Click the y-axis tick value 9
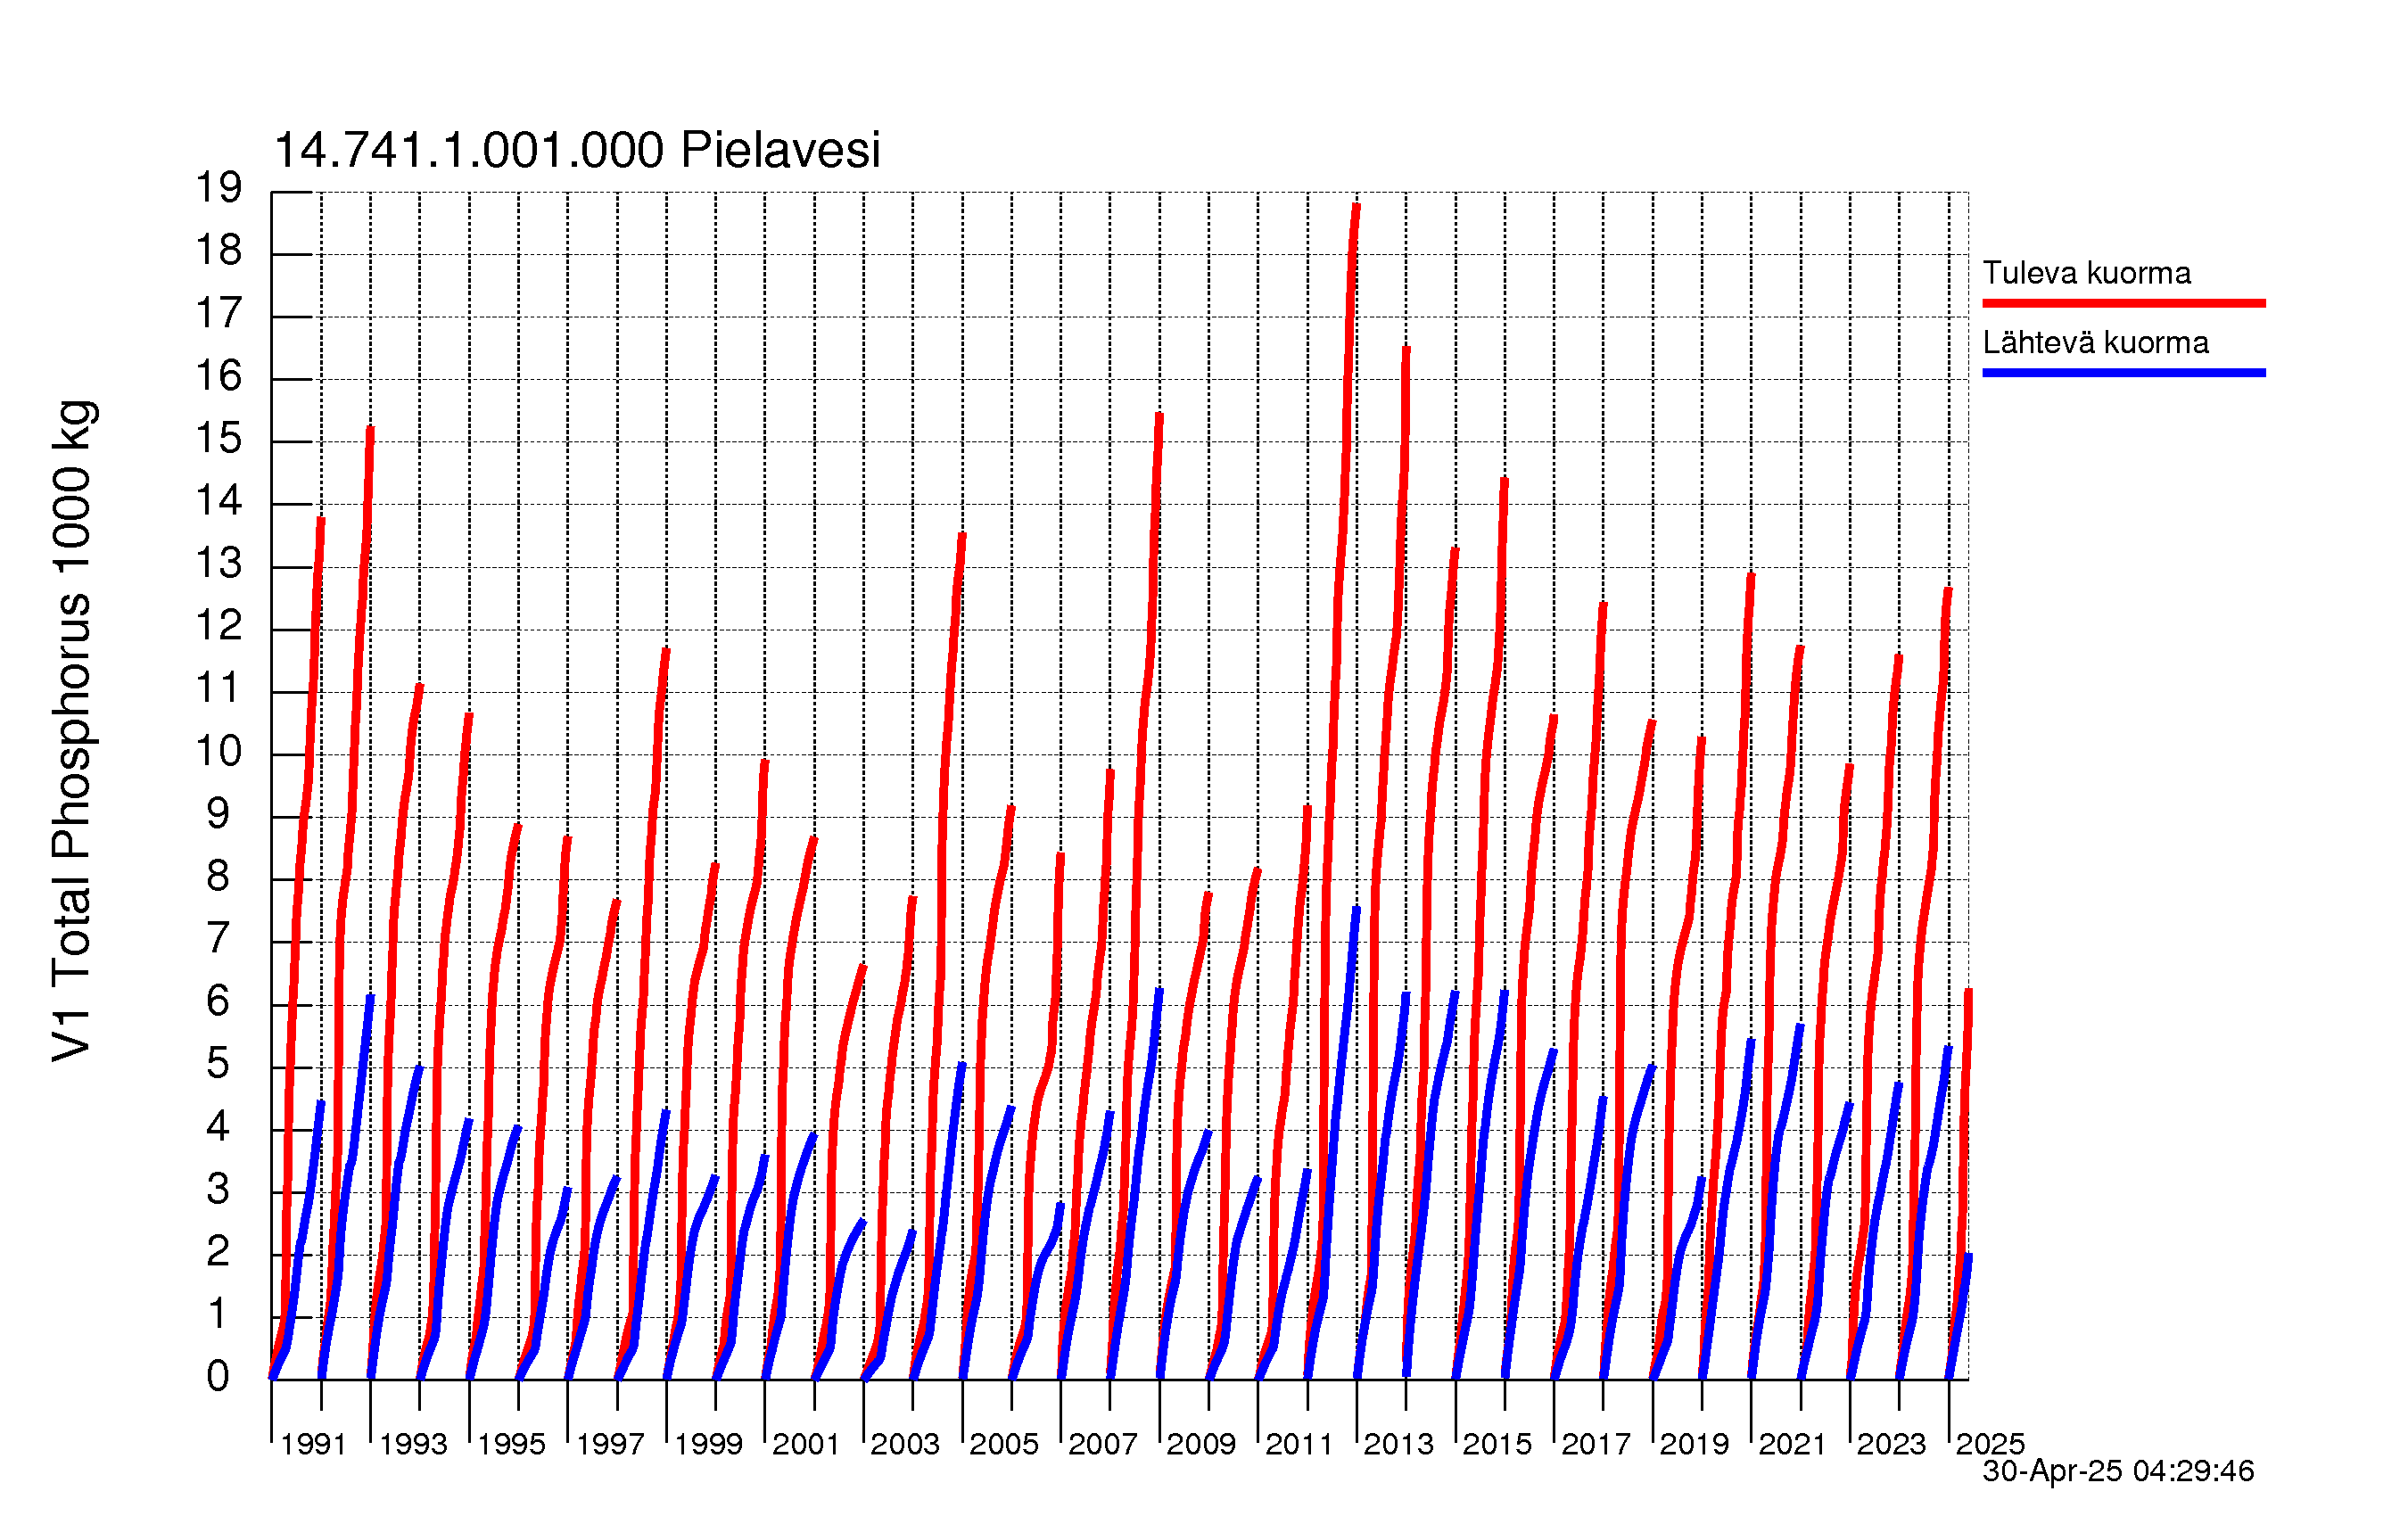Screen dimensions: 2408x1516 tap(218, 814)
